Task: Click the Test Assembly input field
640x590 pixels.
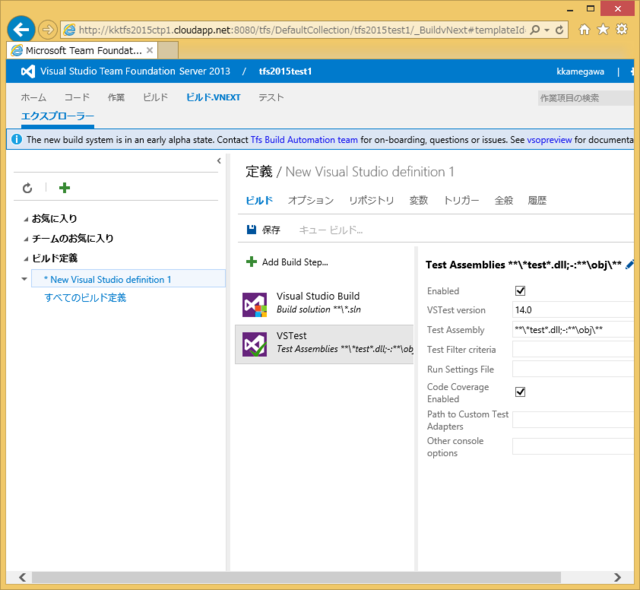Action: (573, 330)
